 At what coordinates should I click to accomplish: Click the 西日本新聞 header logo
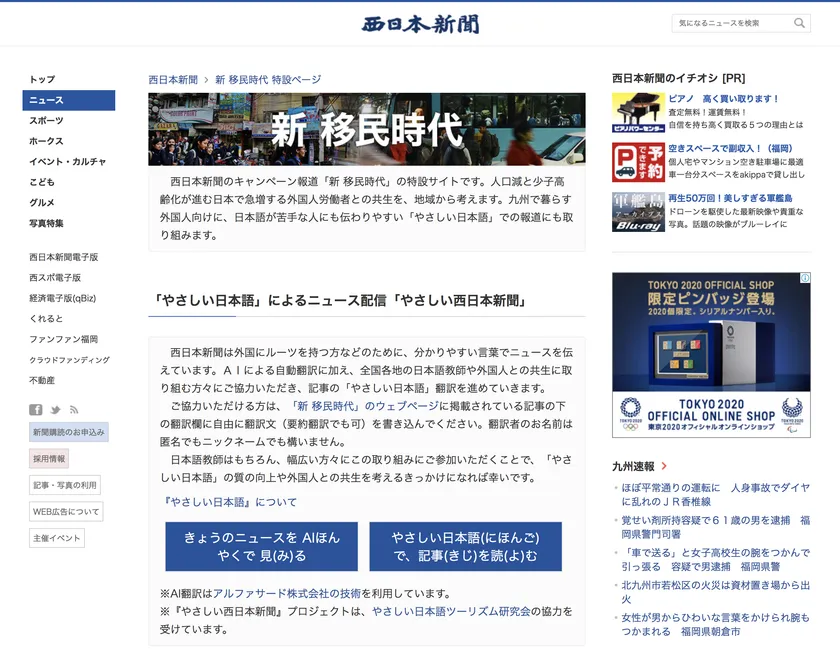(x=420, y=24)
